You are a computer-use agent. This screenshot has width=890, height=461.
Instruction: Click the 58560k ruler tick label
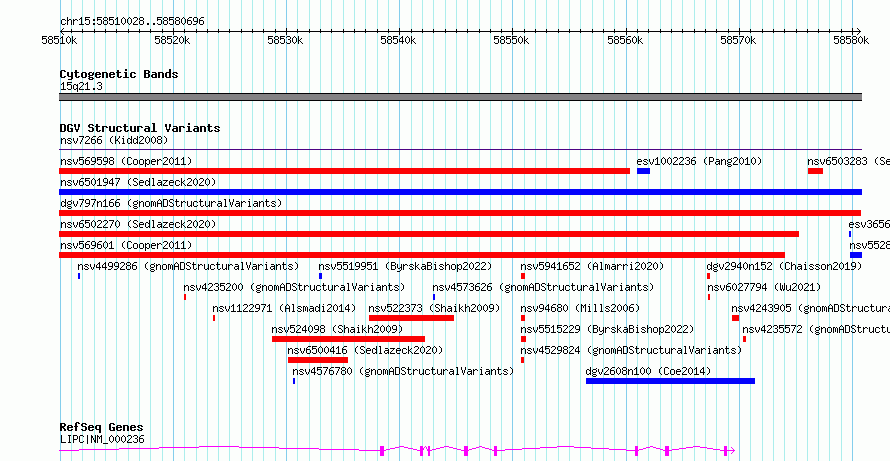(x=625, y=41)
